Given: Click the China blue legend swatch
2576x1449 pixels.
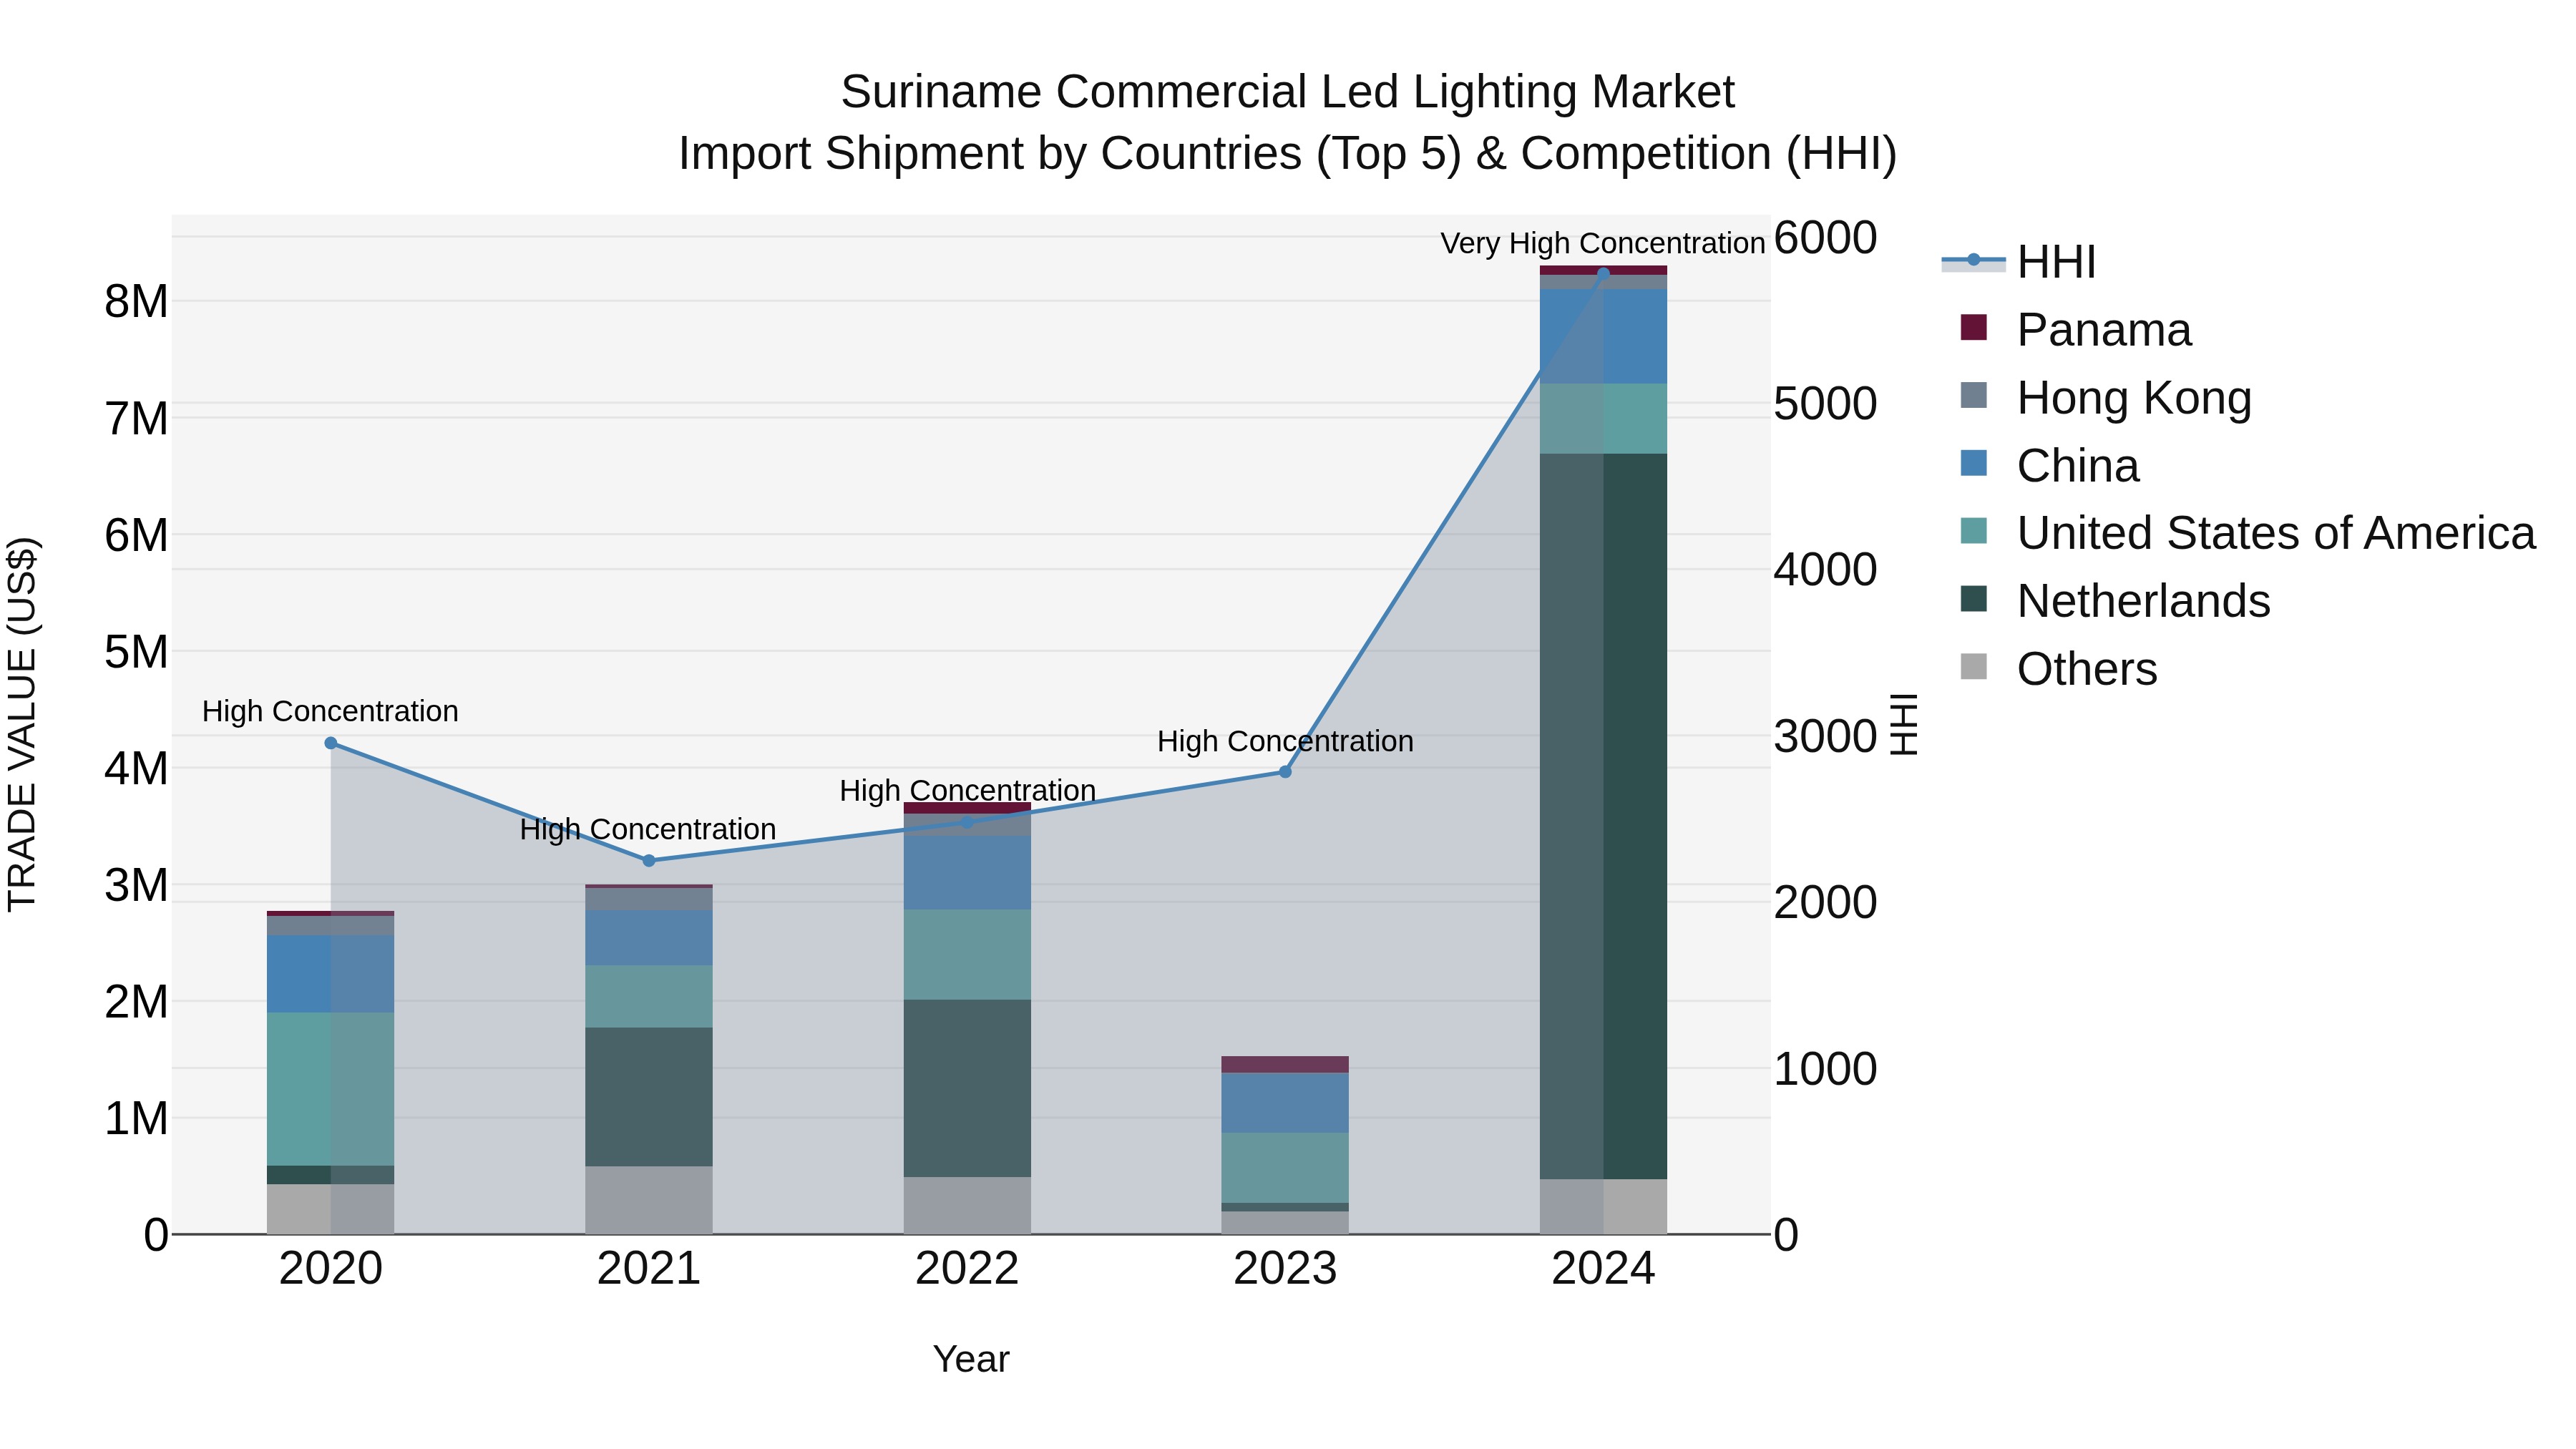Looking at the screenshot, I should pyautogui.click(x=1974, y=463).
